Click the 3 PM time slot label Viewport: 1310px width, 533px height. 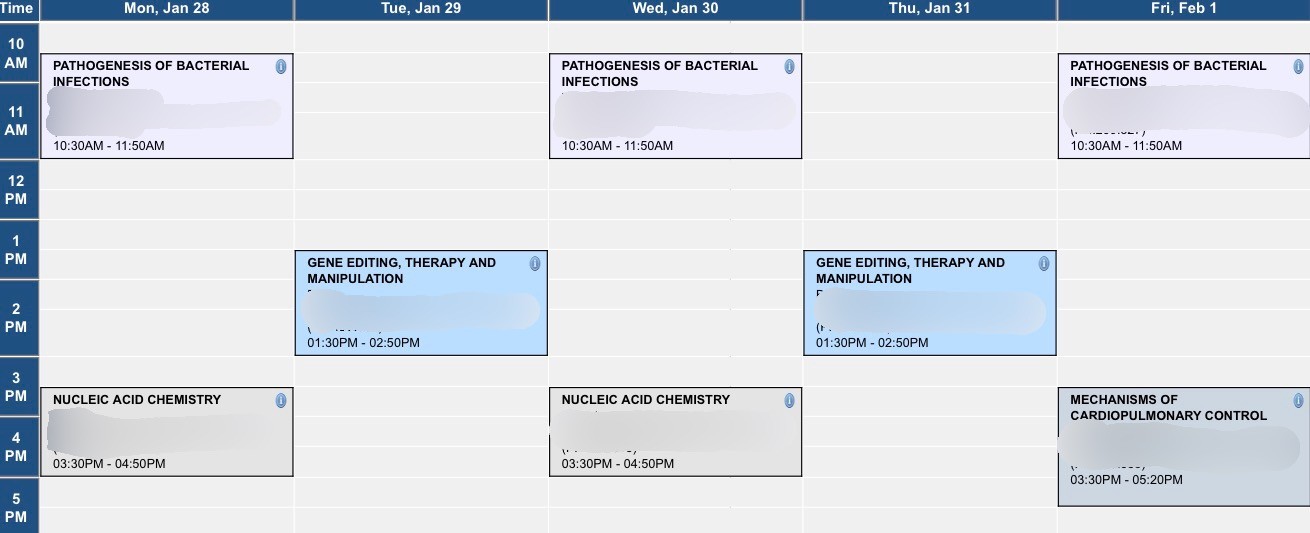click(19, 387)
